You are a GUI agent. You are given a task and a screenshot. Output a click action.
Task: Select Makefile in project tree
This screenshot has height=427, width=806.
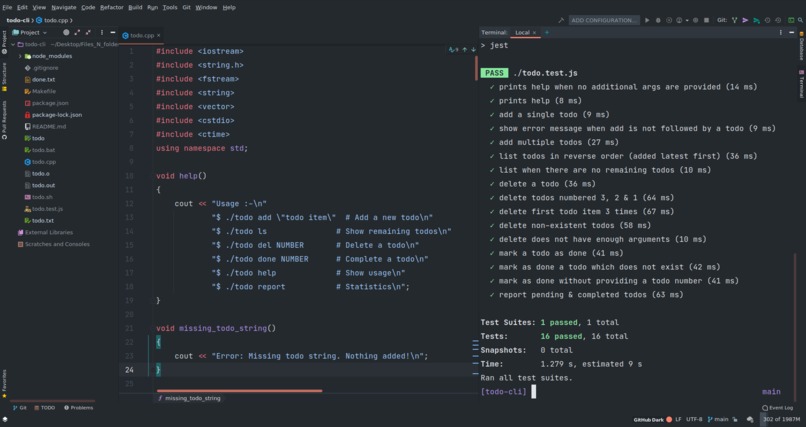click(x=40, y=91)
